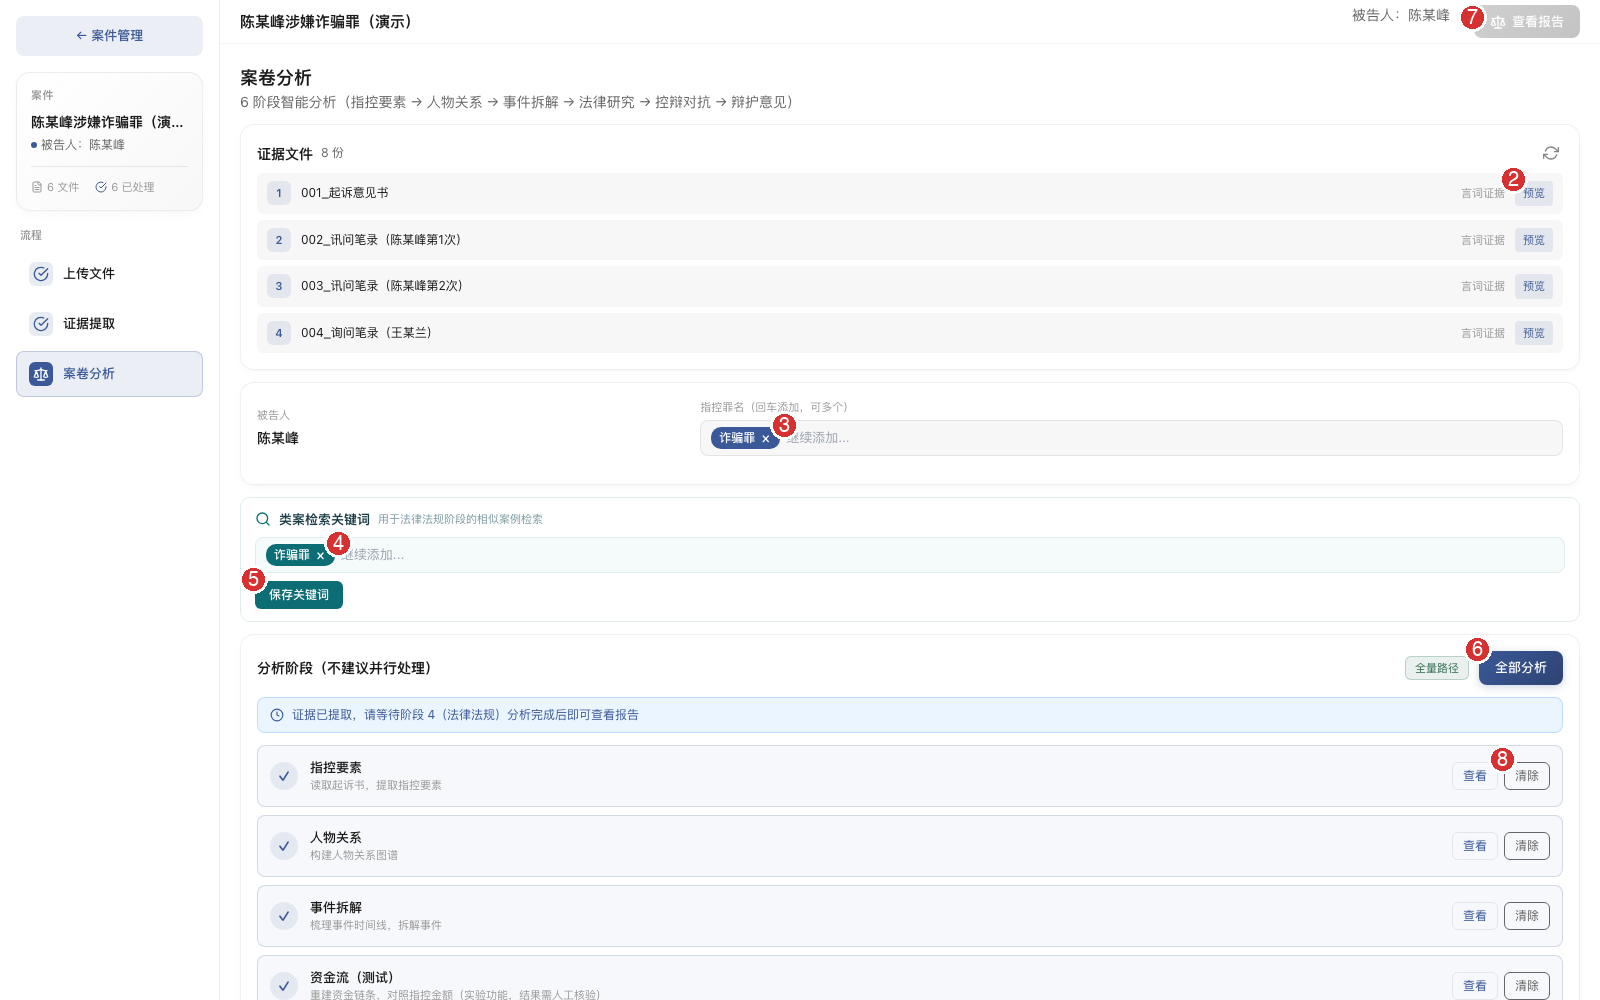Select the 全量路径 tag

[x=1437, y=668]
